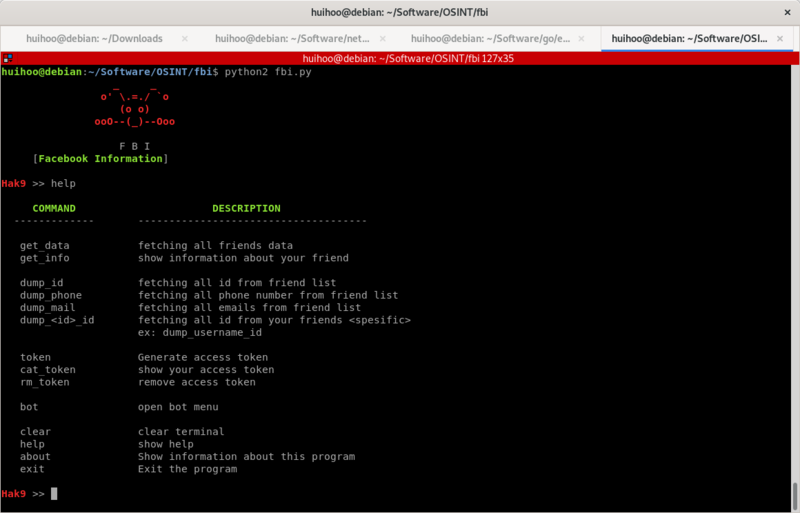
Task: Click the get_data command in help list
Action: point(44,245)
